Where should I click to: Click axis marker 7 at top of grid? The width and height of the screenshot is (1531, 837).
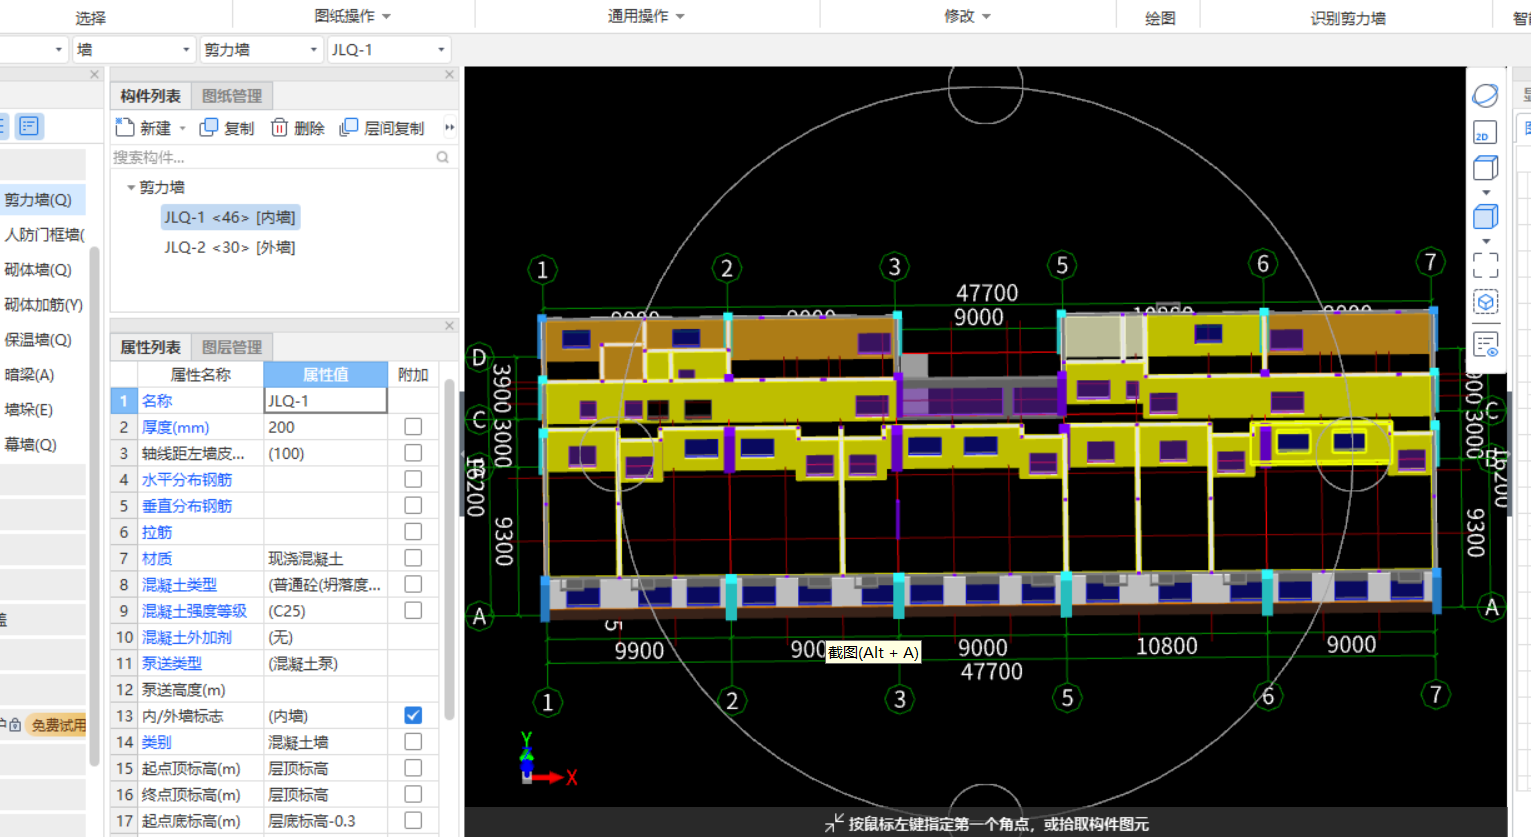(x=1431, y=262)
